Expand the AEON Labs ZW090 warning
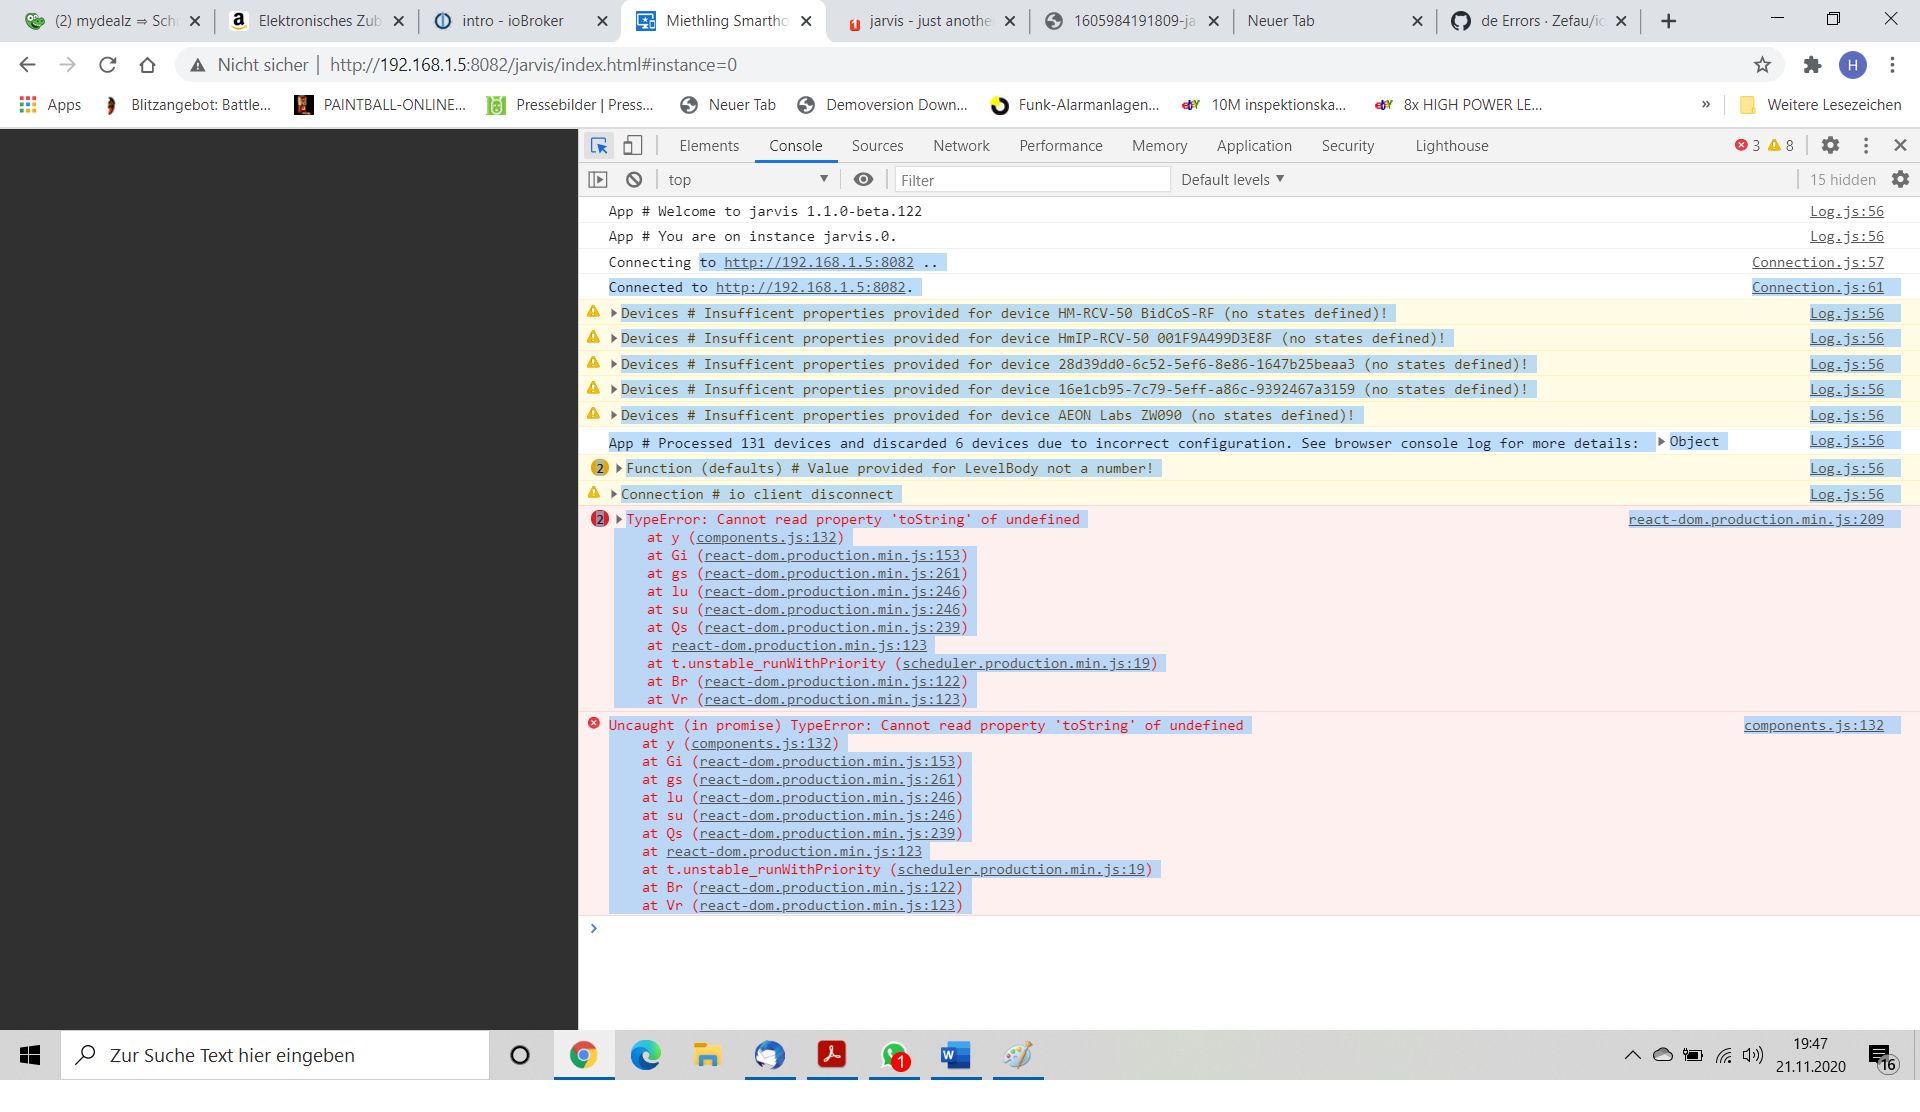The image size is (1920, 1112). point(614,415)
